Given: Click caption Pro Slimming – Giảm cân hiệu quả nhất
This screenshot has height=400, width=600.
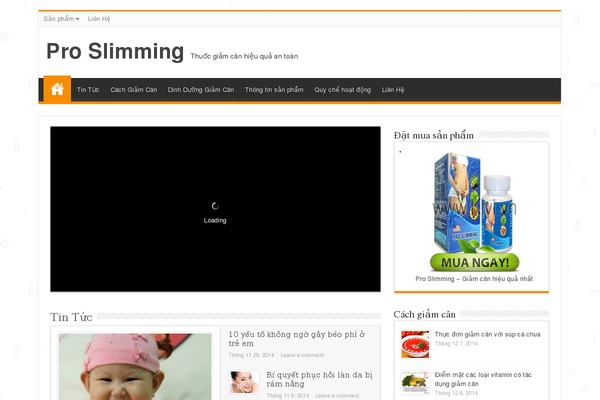Looking at the screenshot, I should click(x=474, y=279).
